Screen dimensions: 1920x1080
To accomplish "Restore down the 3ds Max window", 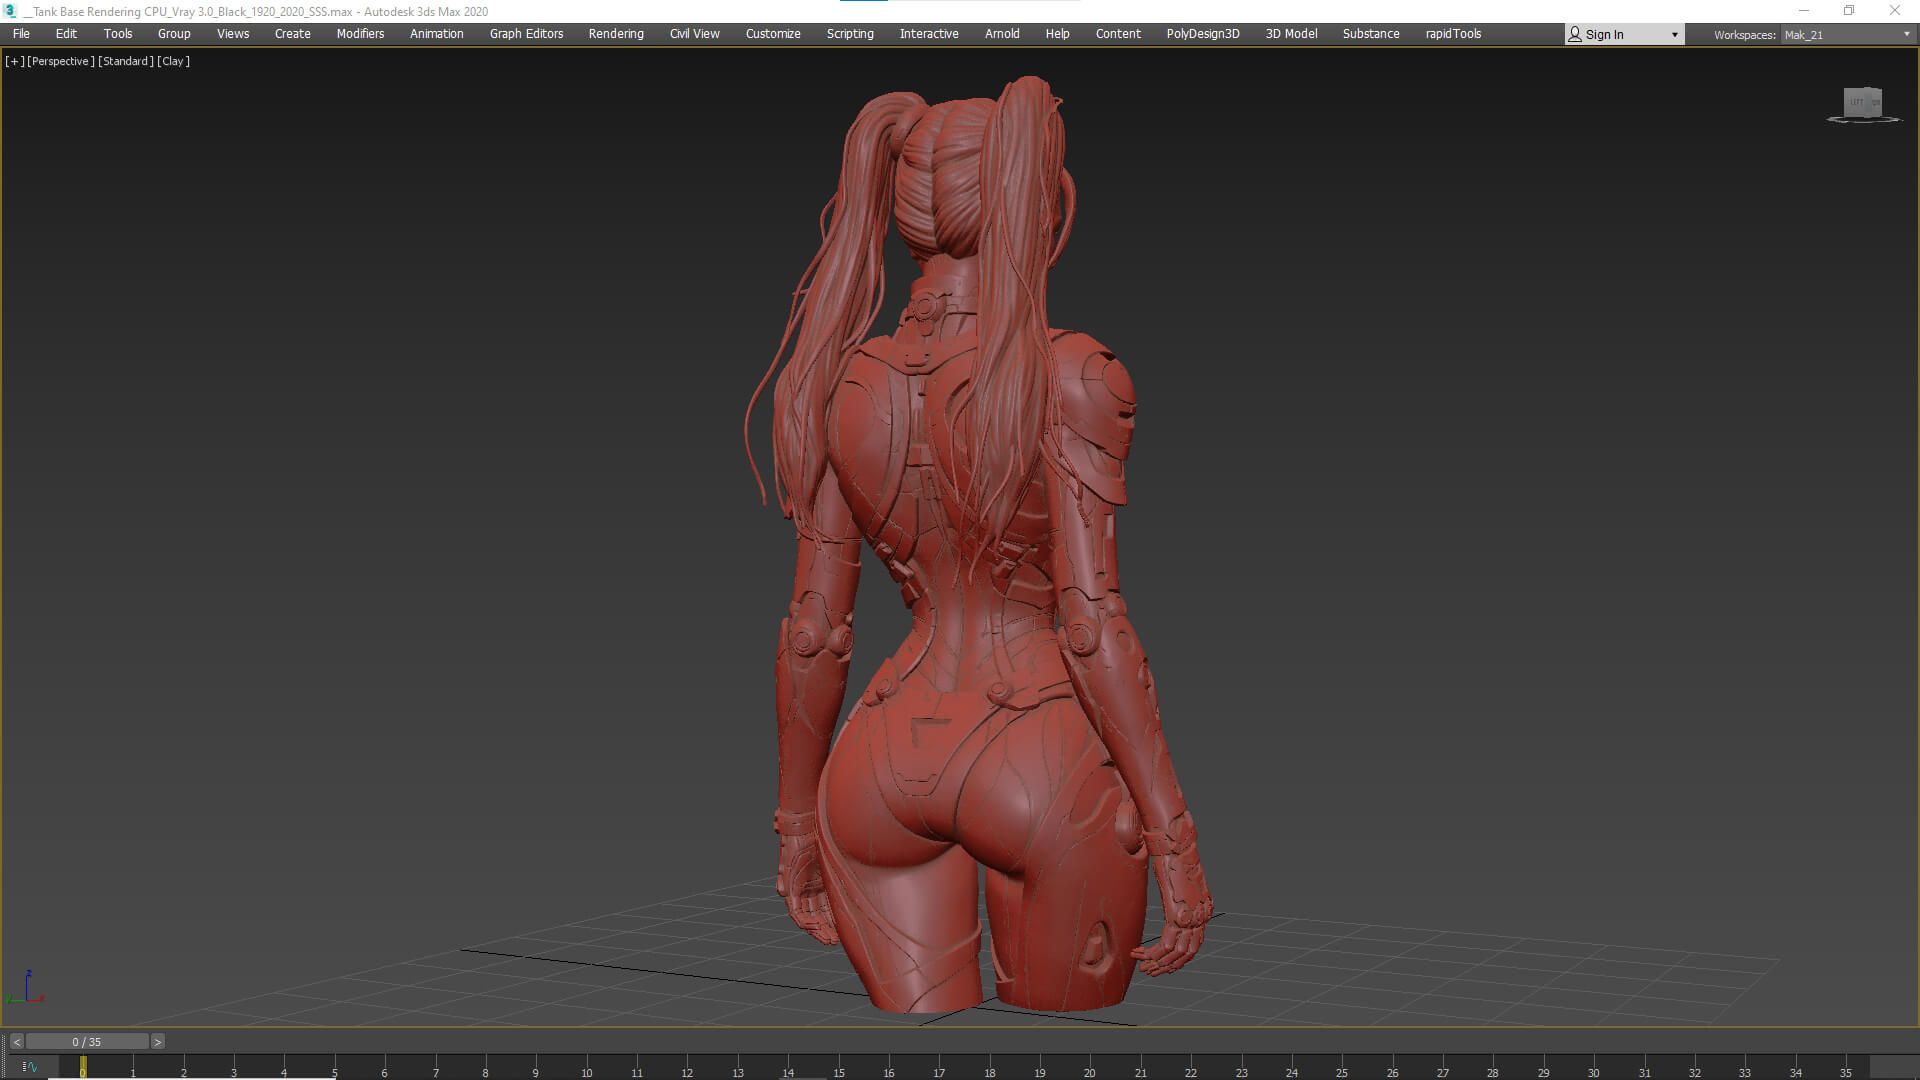I will tap(1849, 11).
